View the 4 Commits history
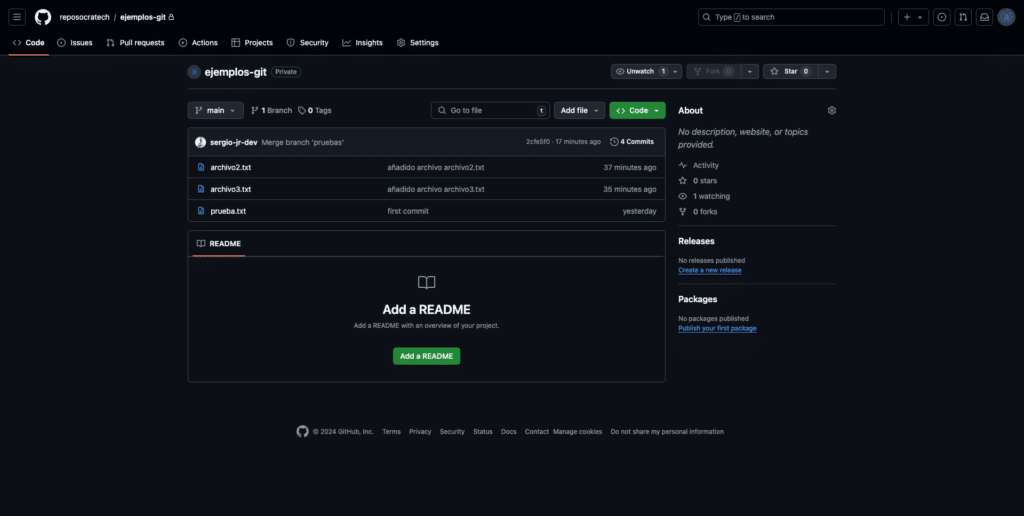 pos(632,142)
